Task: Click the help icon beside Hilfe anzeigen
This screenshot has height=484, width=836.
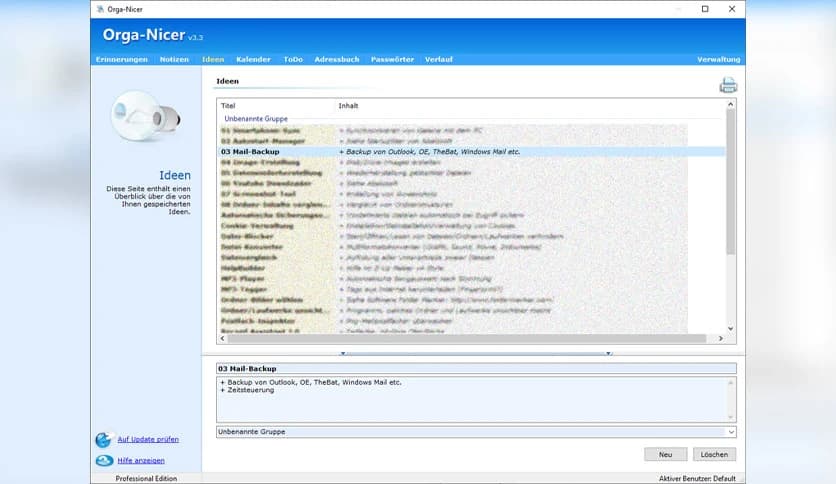Action: [104, 460]
